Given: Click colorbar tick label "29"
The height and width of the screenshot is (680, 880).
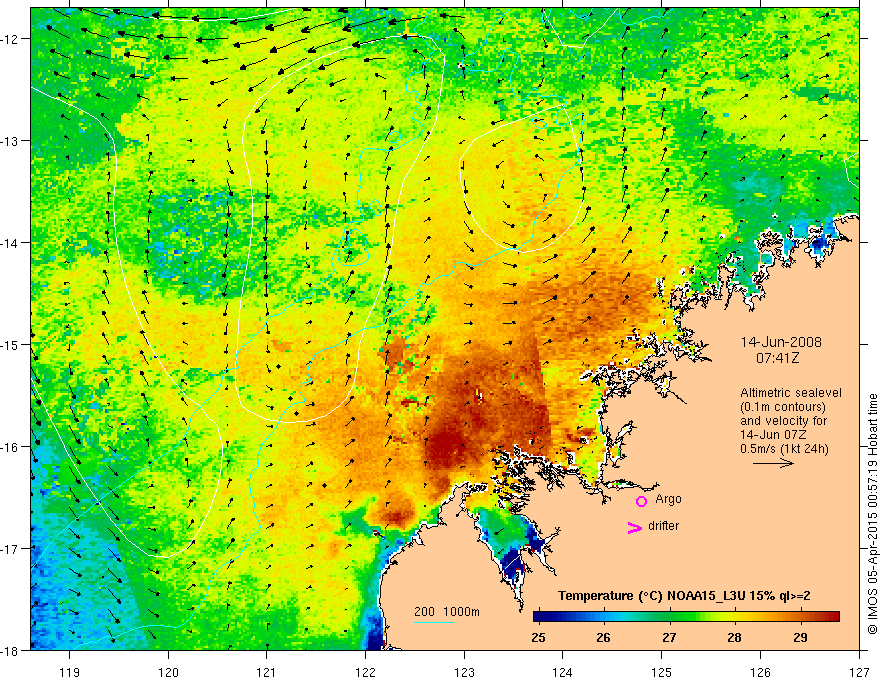Looking at the screenshot, I should tap(800, 637).
